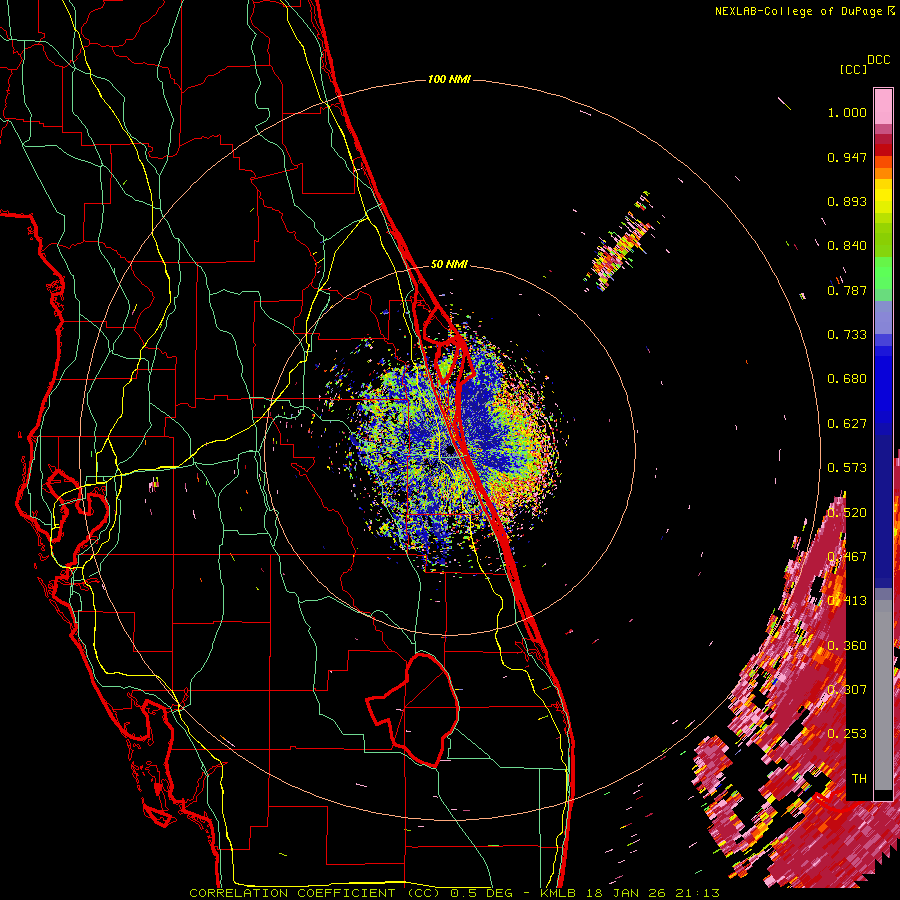900x900 pixels.
Task: Pick the yellow segment of the color scale
Action: pos(883,196)
